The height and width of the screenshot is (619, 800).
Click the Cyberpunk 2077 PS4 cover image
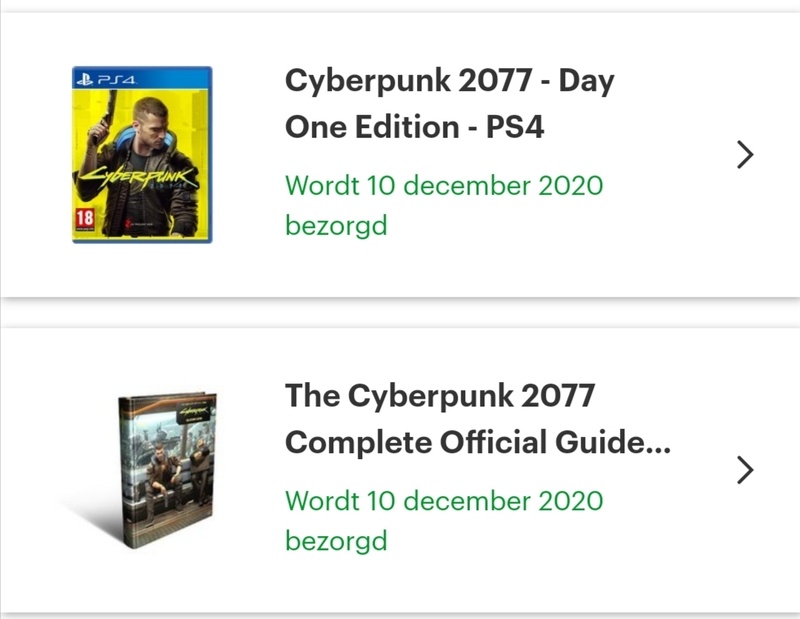coord(141,153)
